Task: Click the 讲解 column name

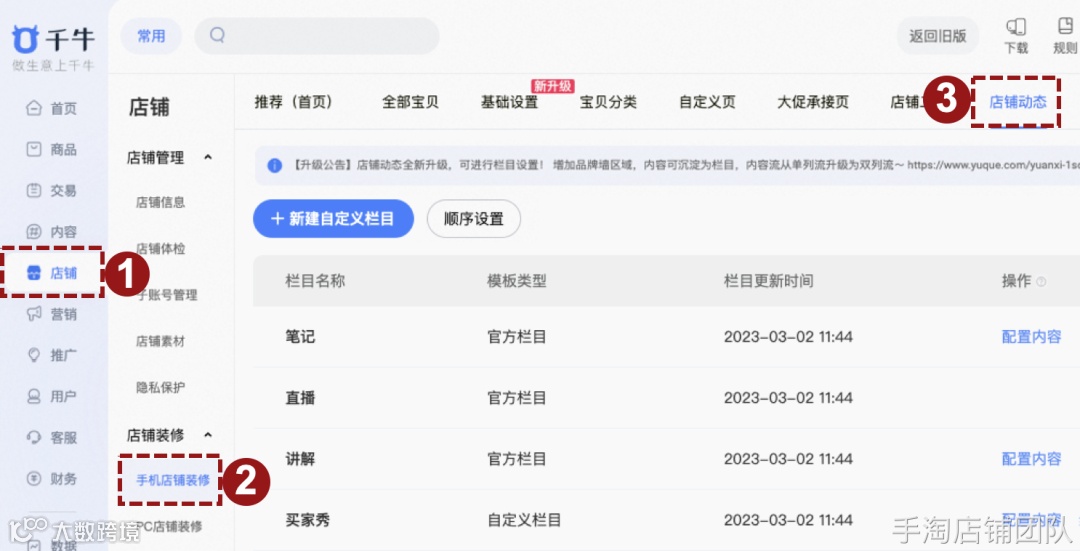Action: (x=300, y=459)
